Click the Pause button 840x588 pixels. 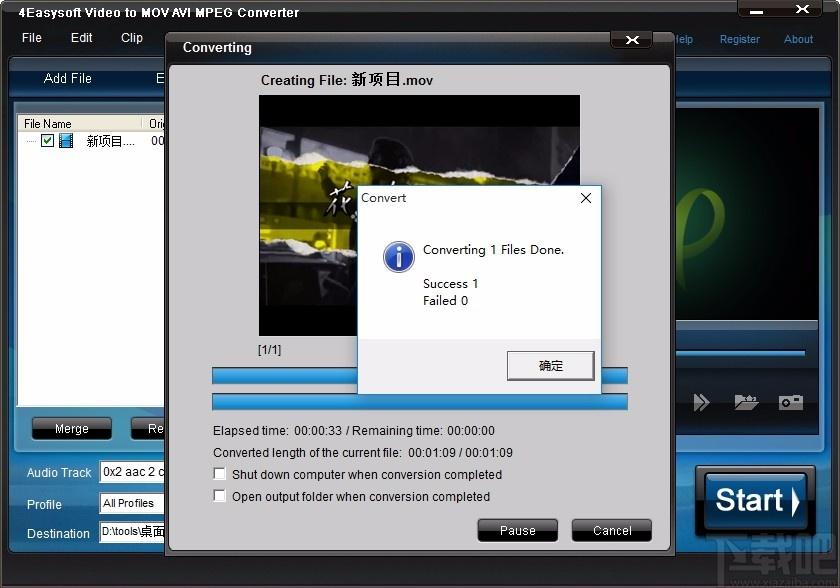[x=518, y=530]
